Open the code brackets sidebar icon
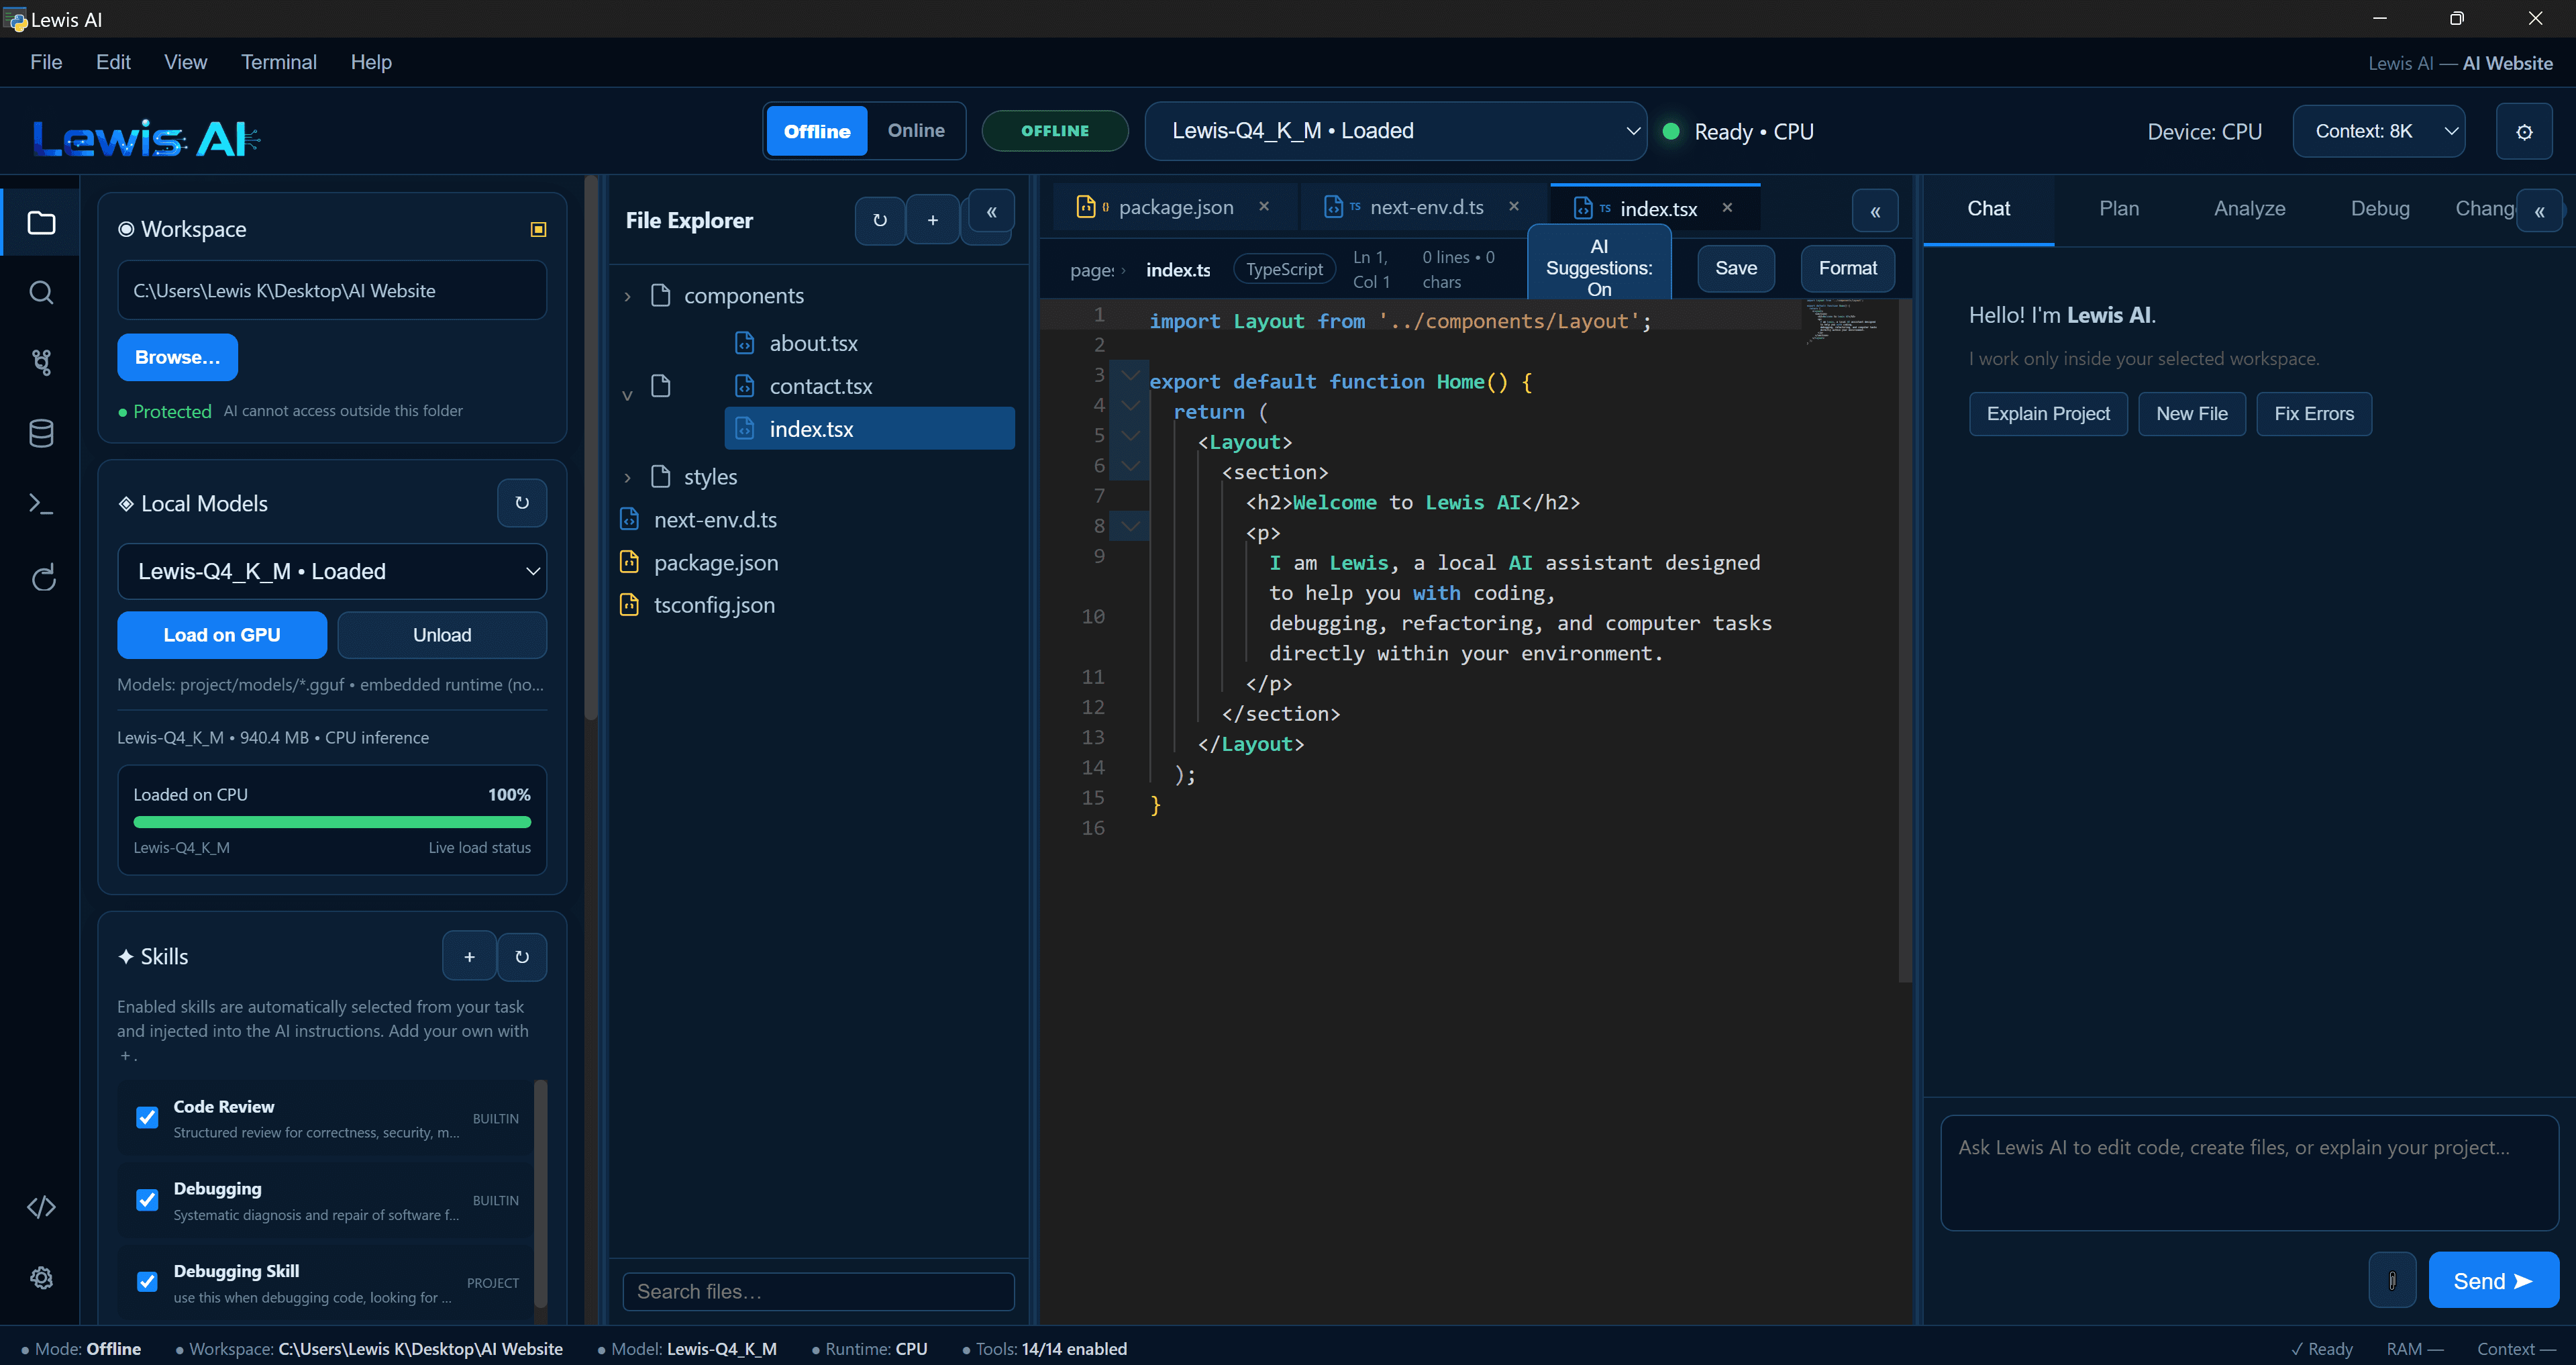Screen dimensions: 2576x1365 click(x=41, y=1207)
